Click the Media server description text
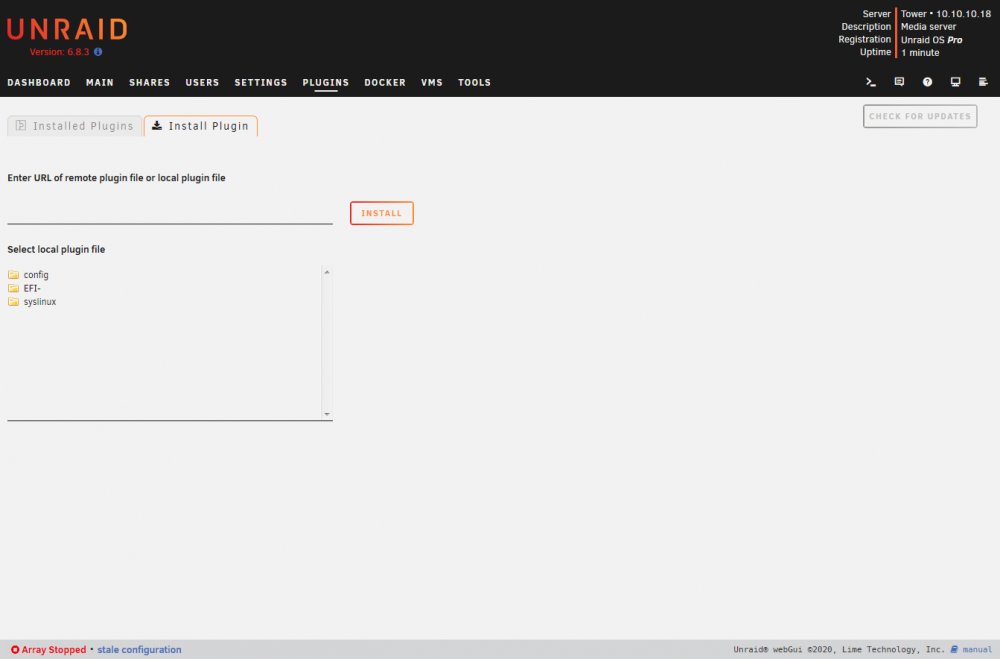 928,27
